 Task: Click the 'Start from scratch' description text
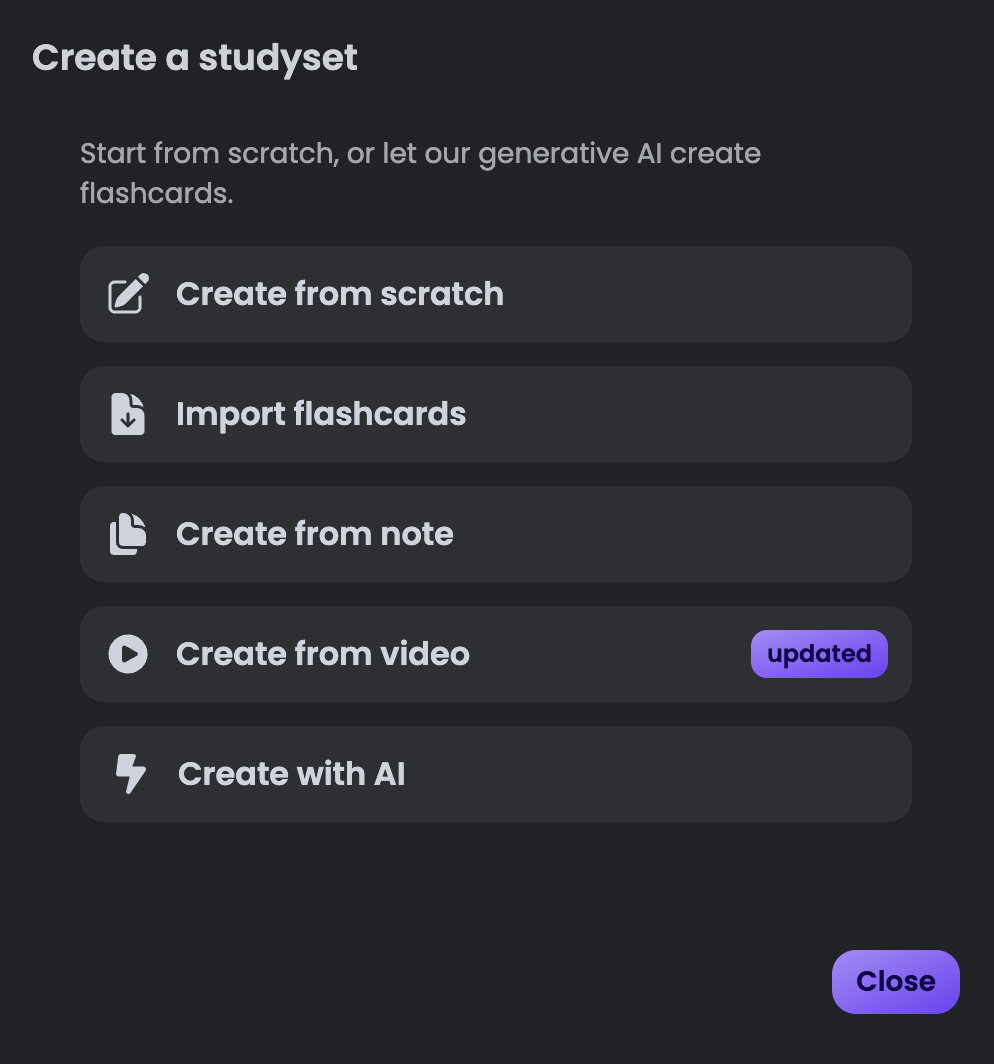(x=420, y=155)
